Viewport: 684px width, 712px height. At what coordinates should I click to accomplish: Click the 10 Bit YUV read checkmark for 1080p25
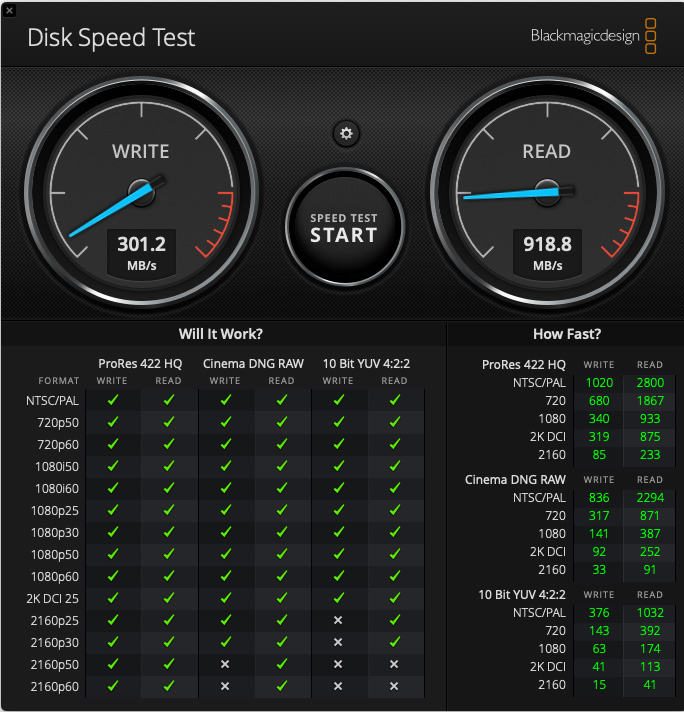[x=395, y=510]
